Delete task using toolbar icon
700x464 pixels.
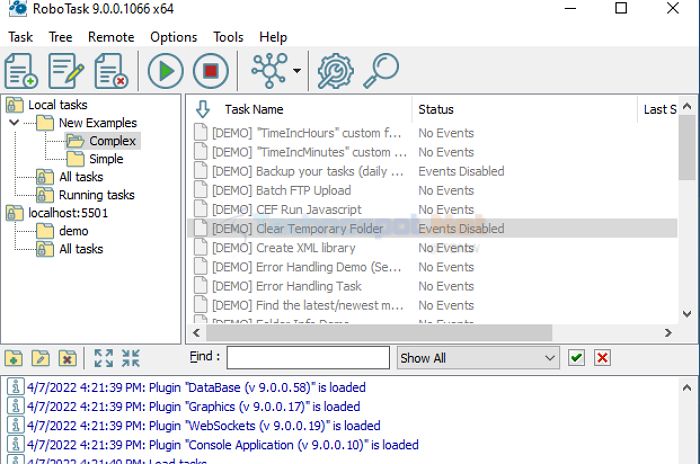pos(111,71)
